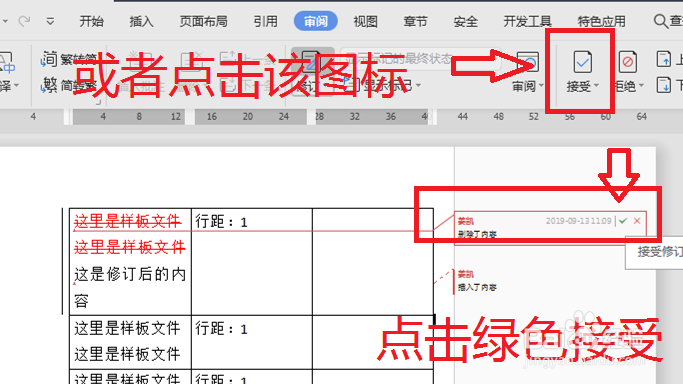Click the 简转繁 conversion icon
683x384 pixels.
(x=49, y=84)
